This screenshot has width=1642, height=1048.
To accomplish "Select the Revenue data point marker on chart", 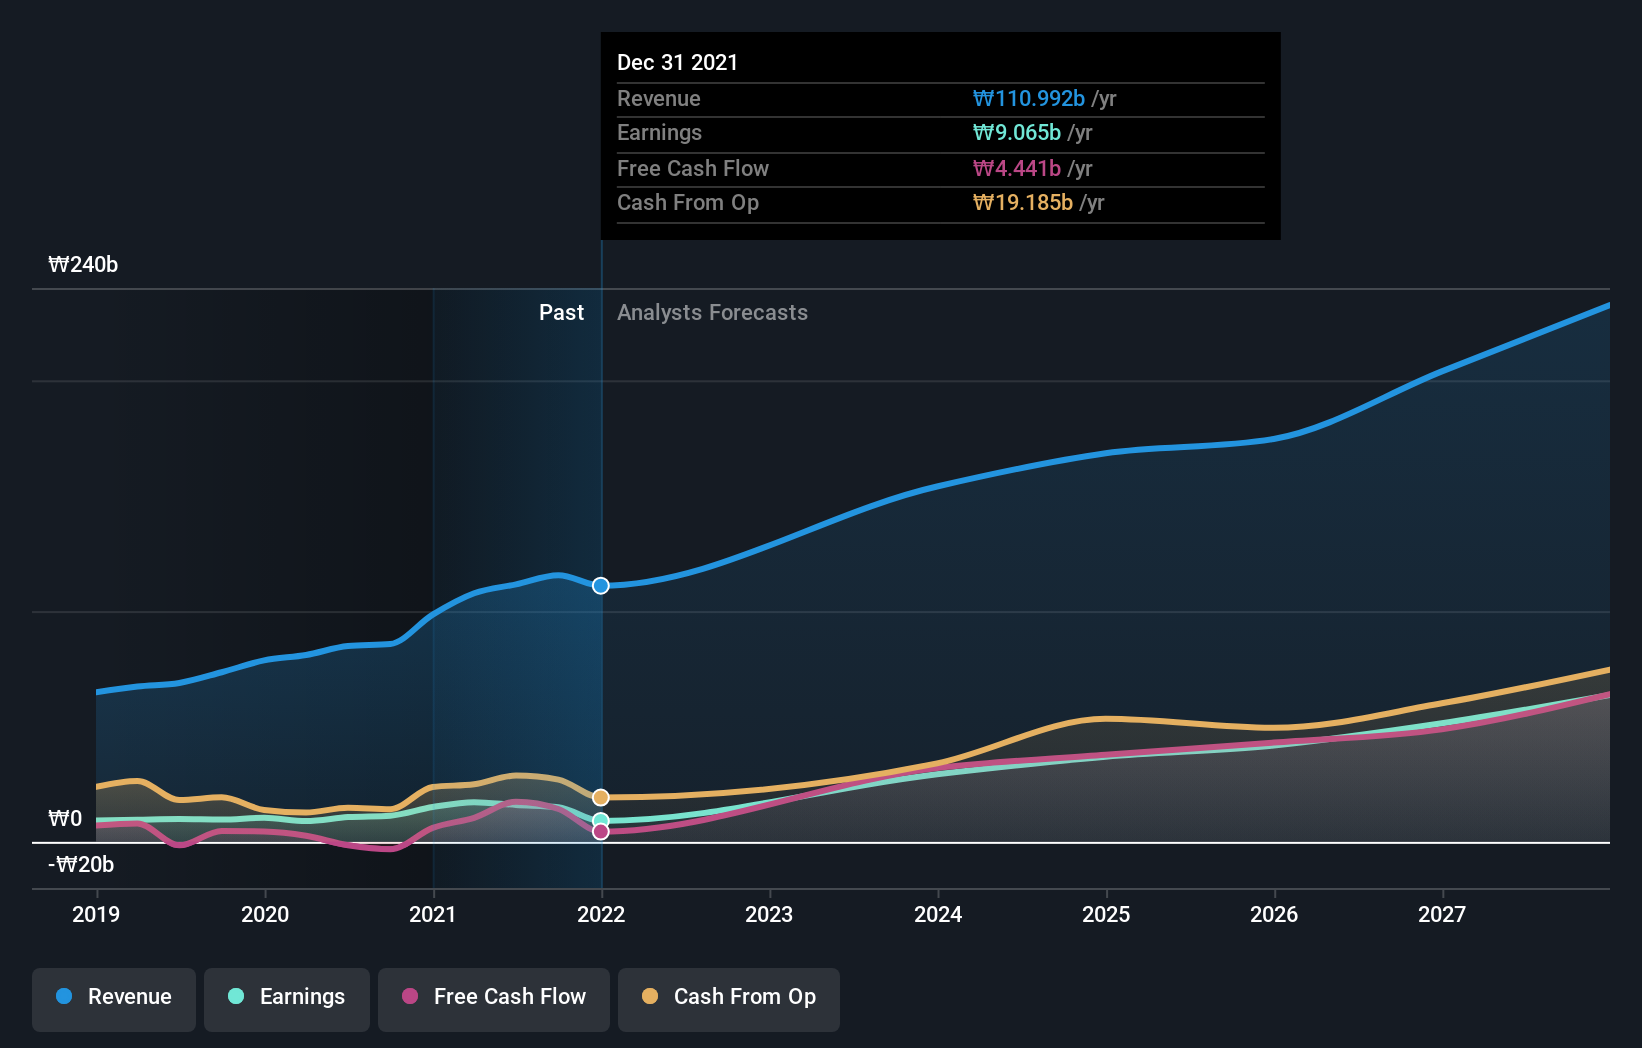I will point(600,586).
